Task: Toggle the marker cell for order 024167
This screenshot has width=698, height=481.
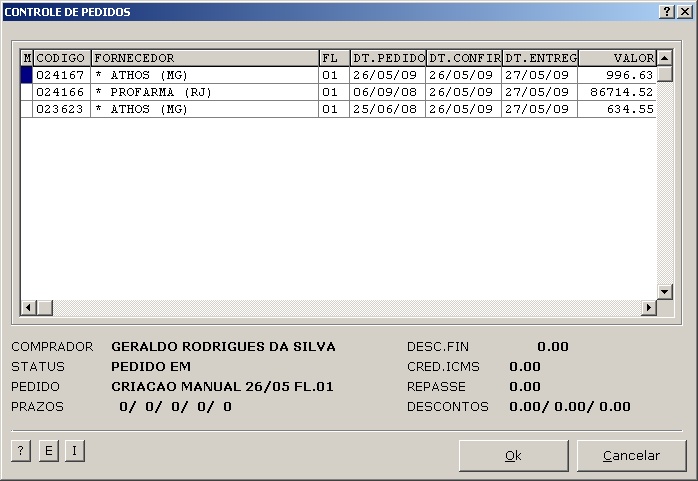Action: coord(27,75)
